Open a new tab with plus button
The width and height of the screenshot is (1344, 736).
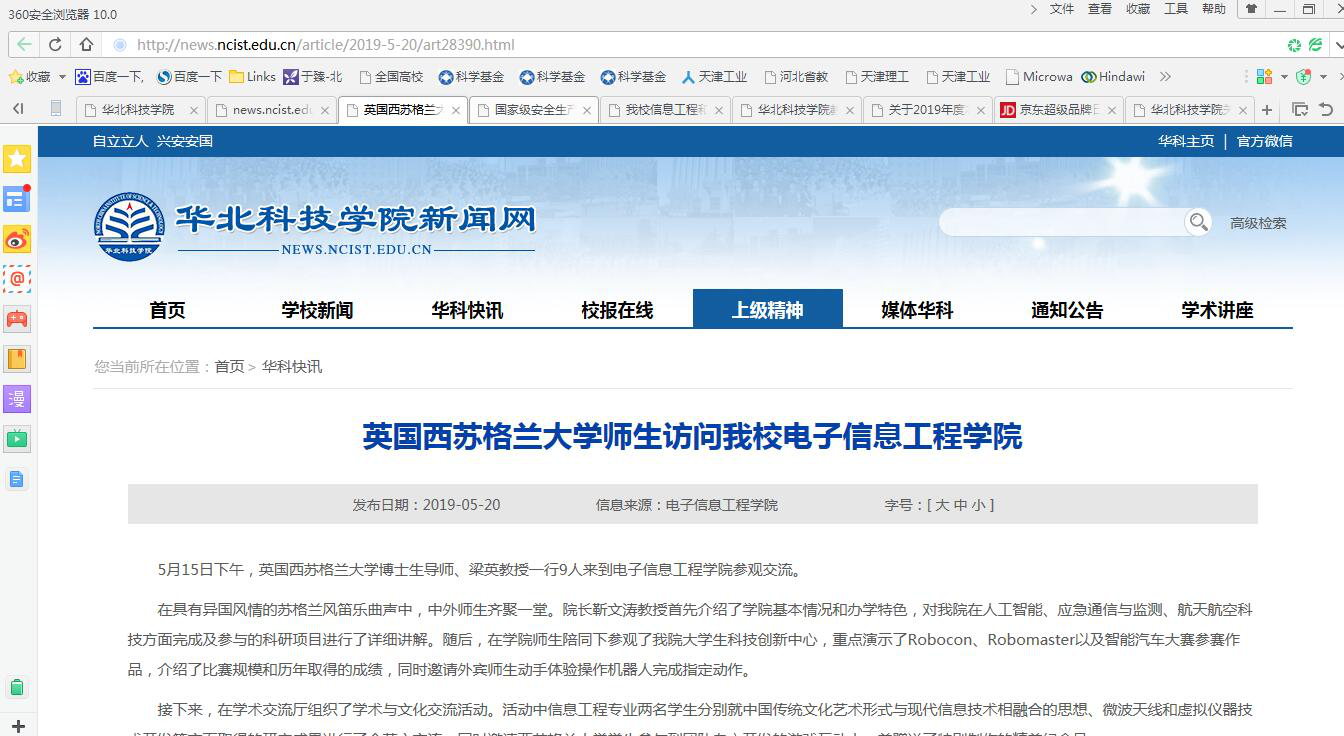point(1267,110)
